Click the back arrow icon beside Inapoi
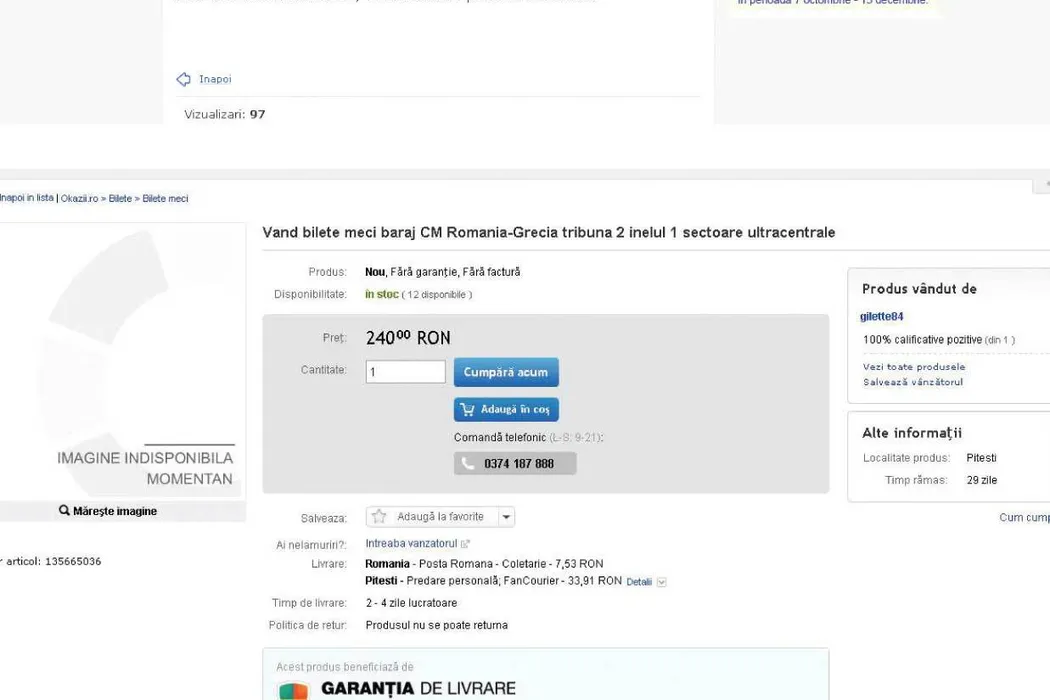 [183, 79]
